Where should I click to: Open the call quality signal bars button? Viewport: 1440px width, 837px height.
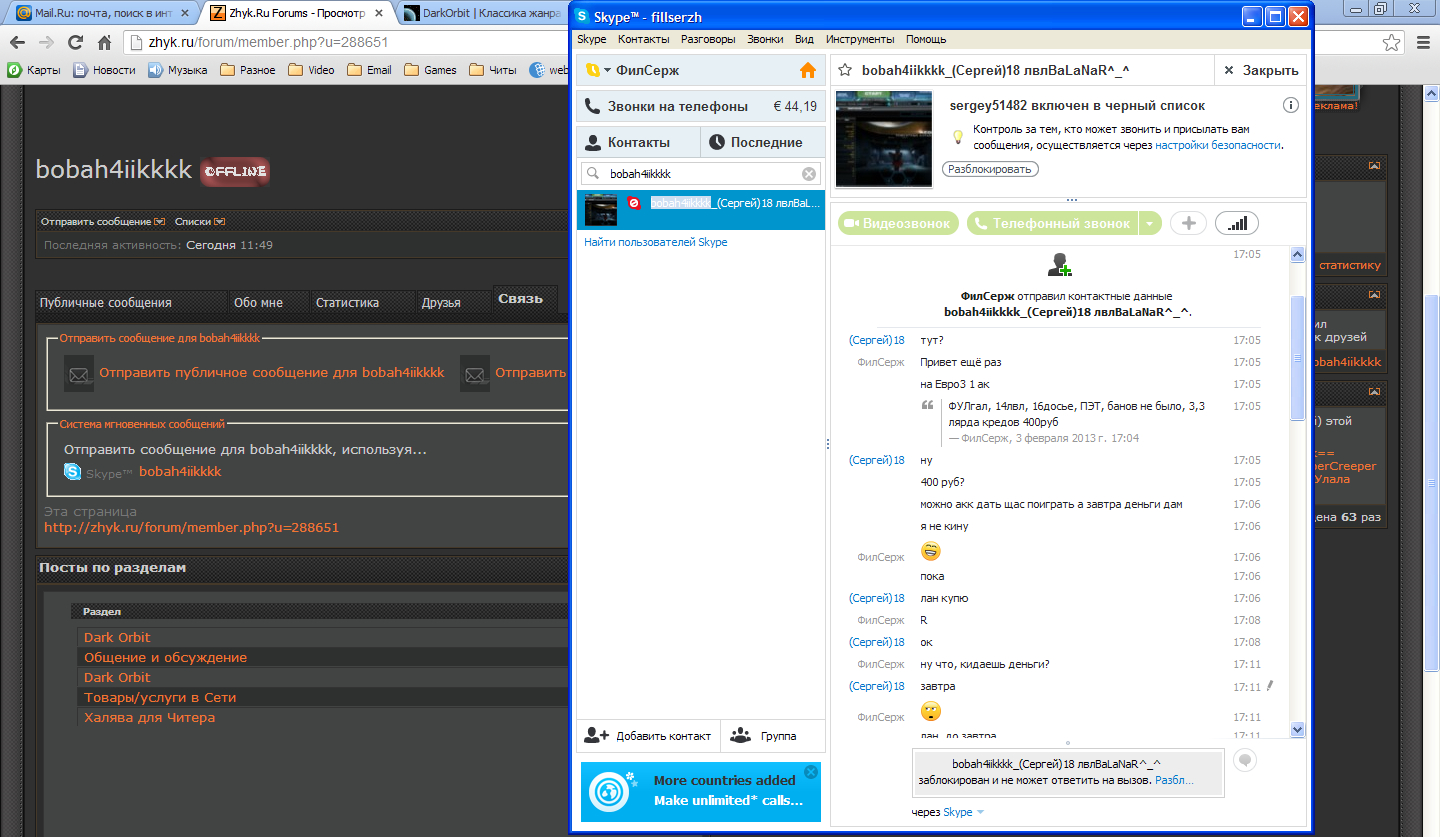1237,223
